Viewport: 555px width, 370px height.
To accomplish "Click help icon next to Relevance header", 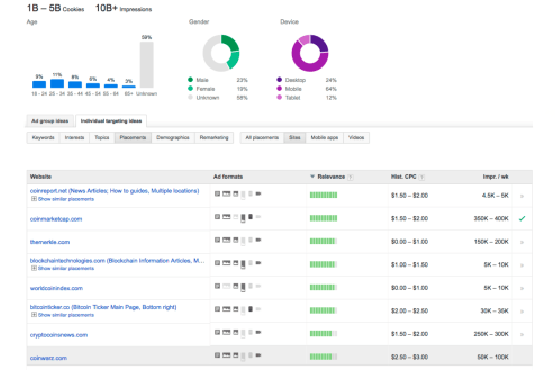I will tap(350, 177).
